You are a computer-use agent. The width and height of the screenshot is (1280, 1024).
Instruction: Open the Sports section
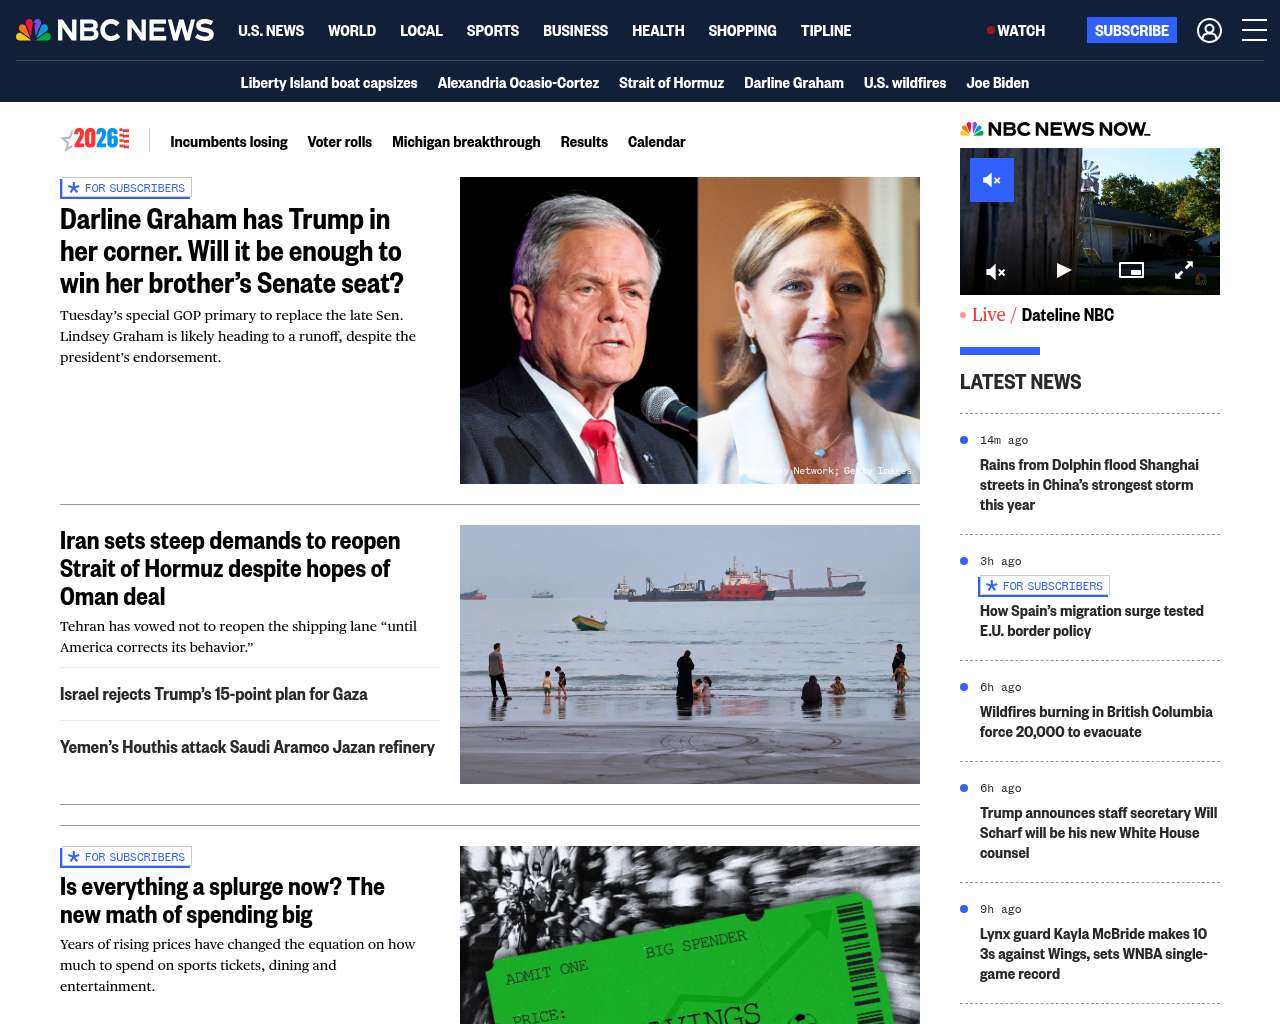pyautogui.click(x=493, y=31)
